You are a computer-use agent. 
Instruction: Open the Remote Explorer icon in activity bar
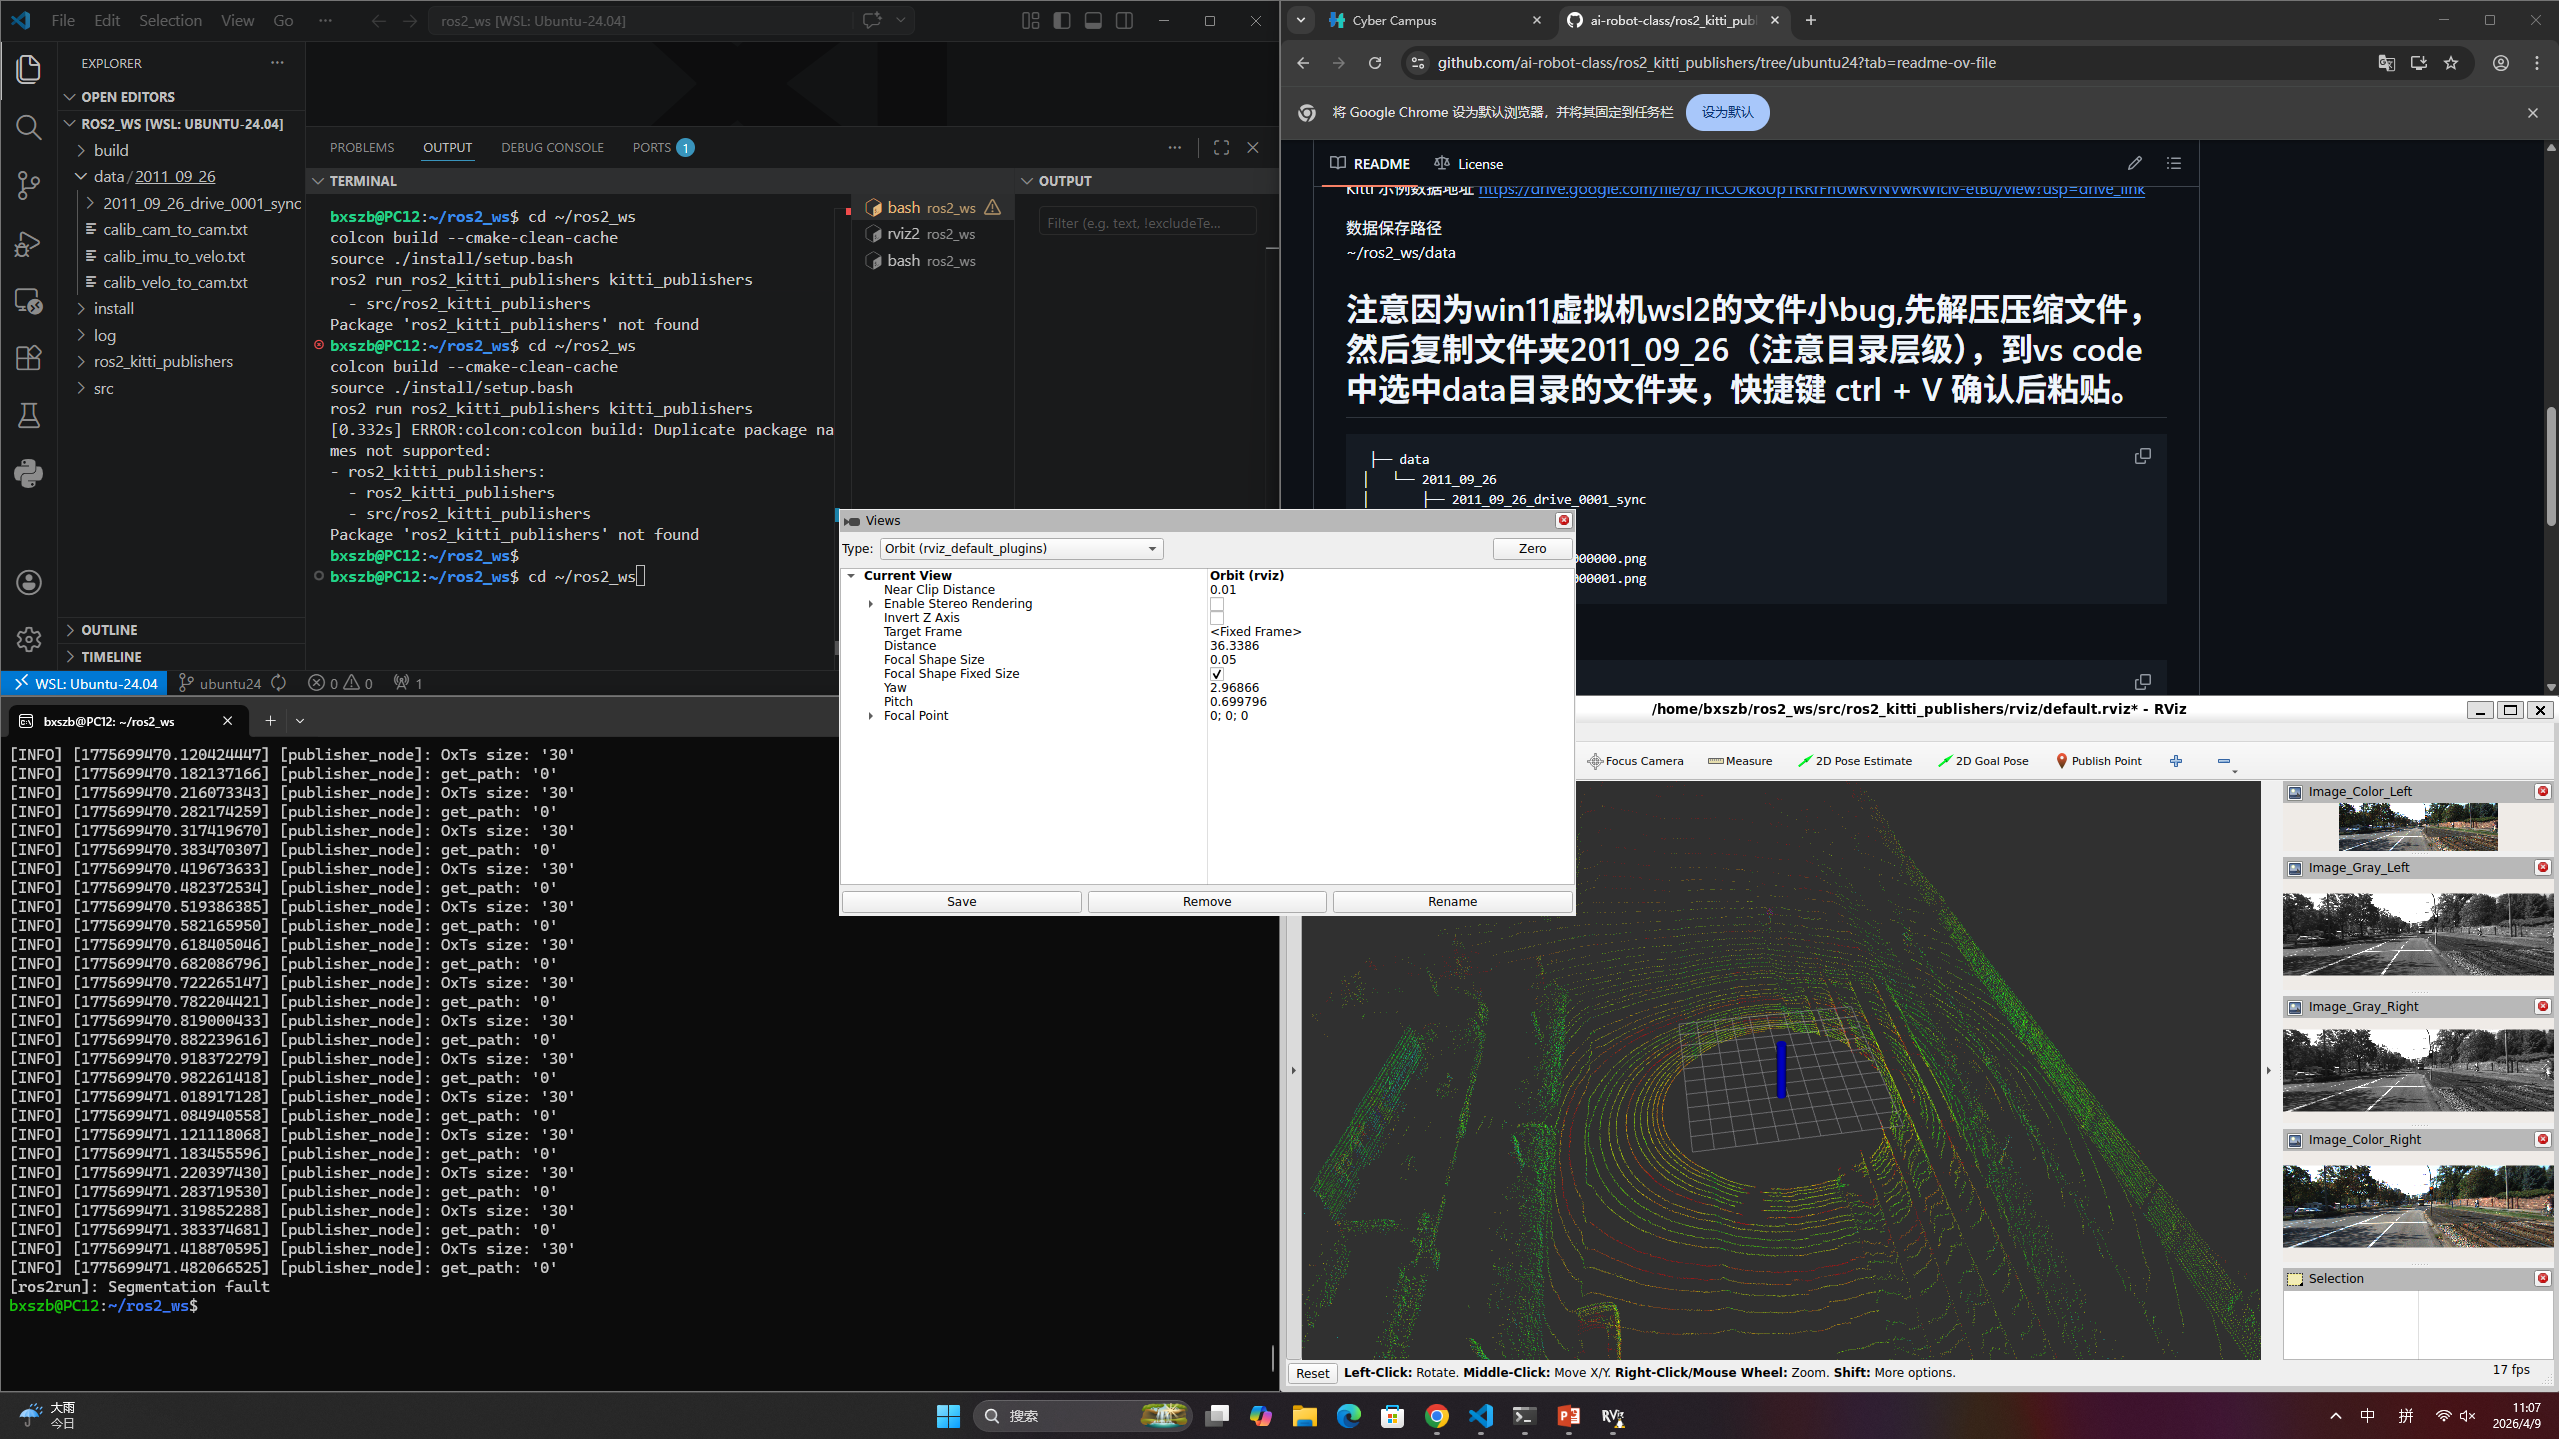(x=28, y=301)
